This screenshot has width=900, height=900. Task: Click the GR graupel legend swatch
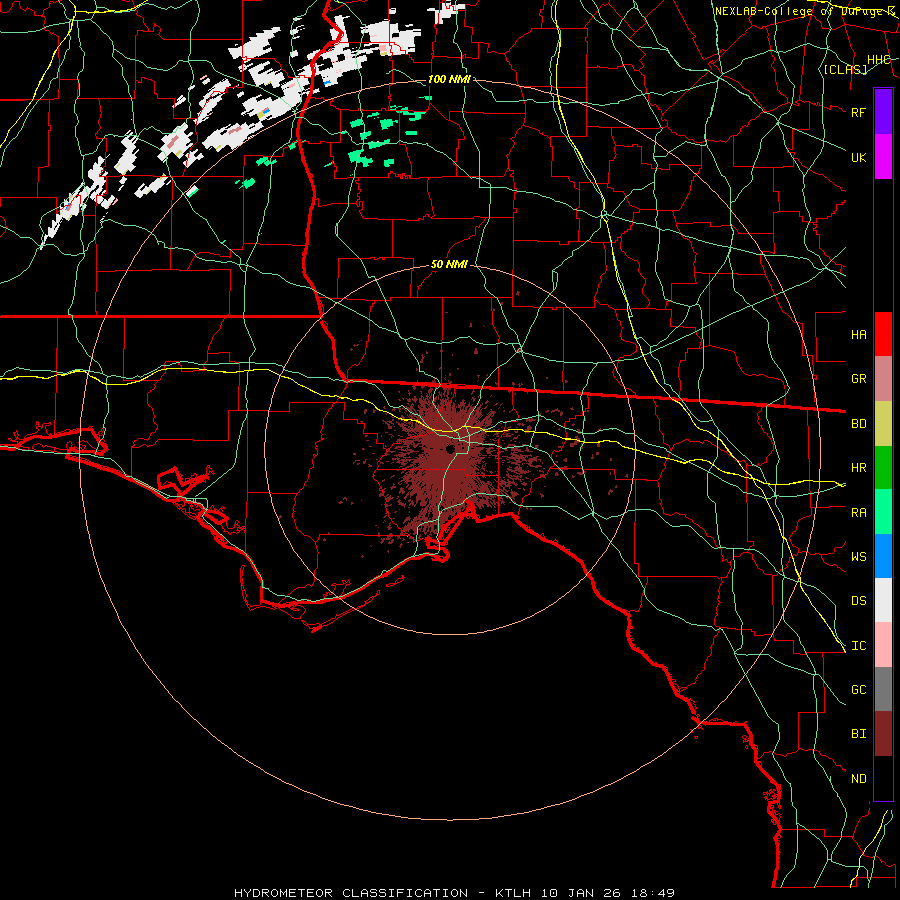pyautogui.click(x=883, y=379)
